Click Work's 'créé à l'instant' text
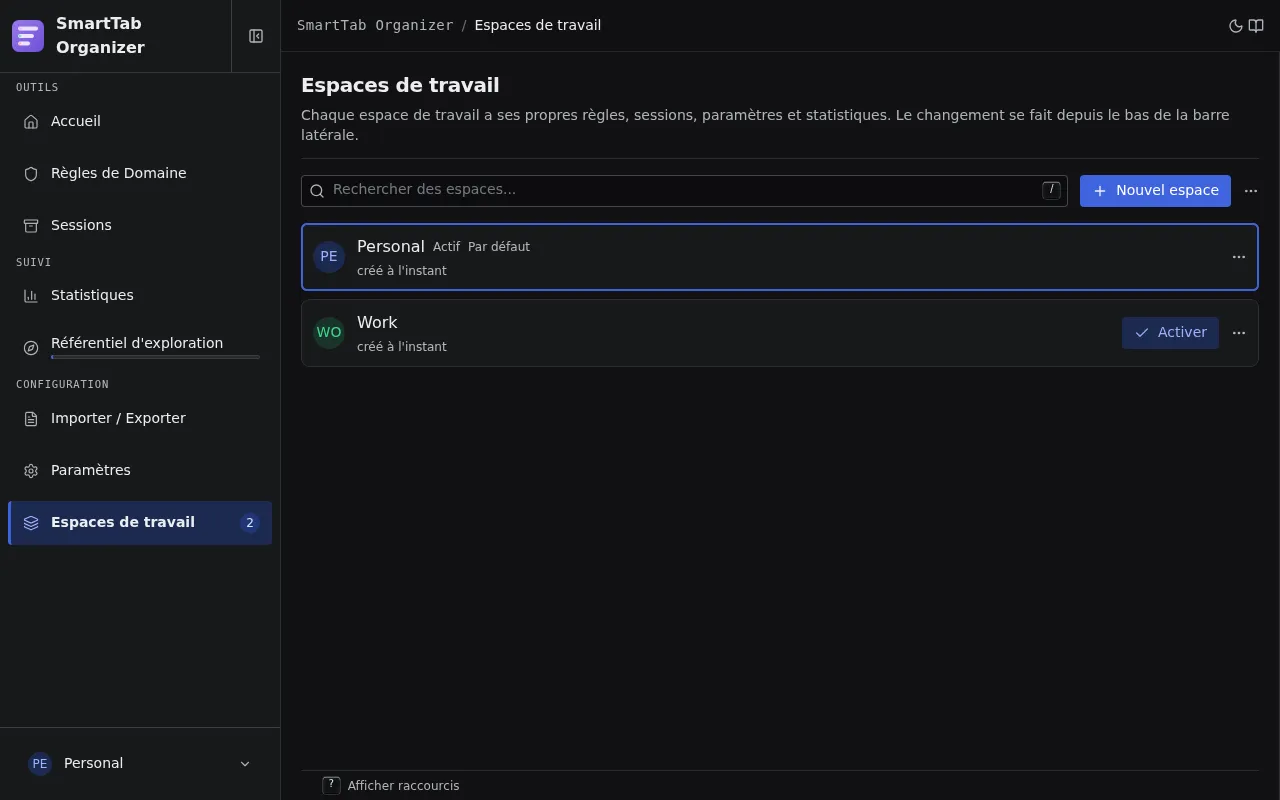 pos(402,347)
